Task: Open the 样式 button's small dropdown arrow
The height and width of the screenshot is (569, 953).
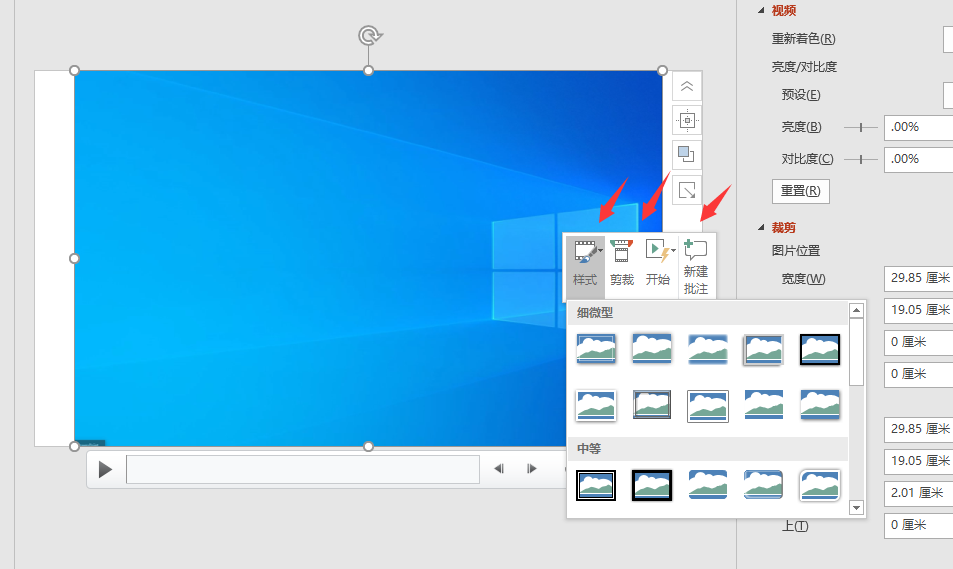Action: [600, 250]
